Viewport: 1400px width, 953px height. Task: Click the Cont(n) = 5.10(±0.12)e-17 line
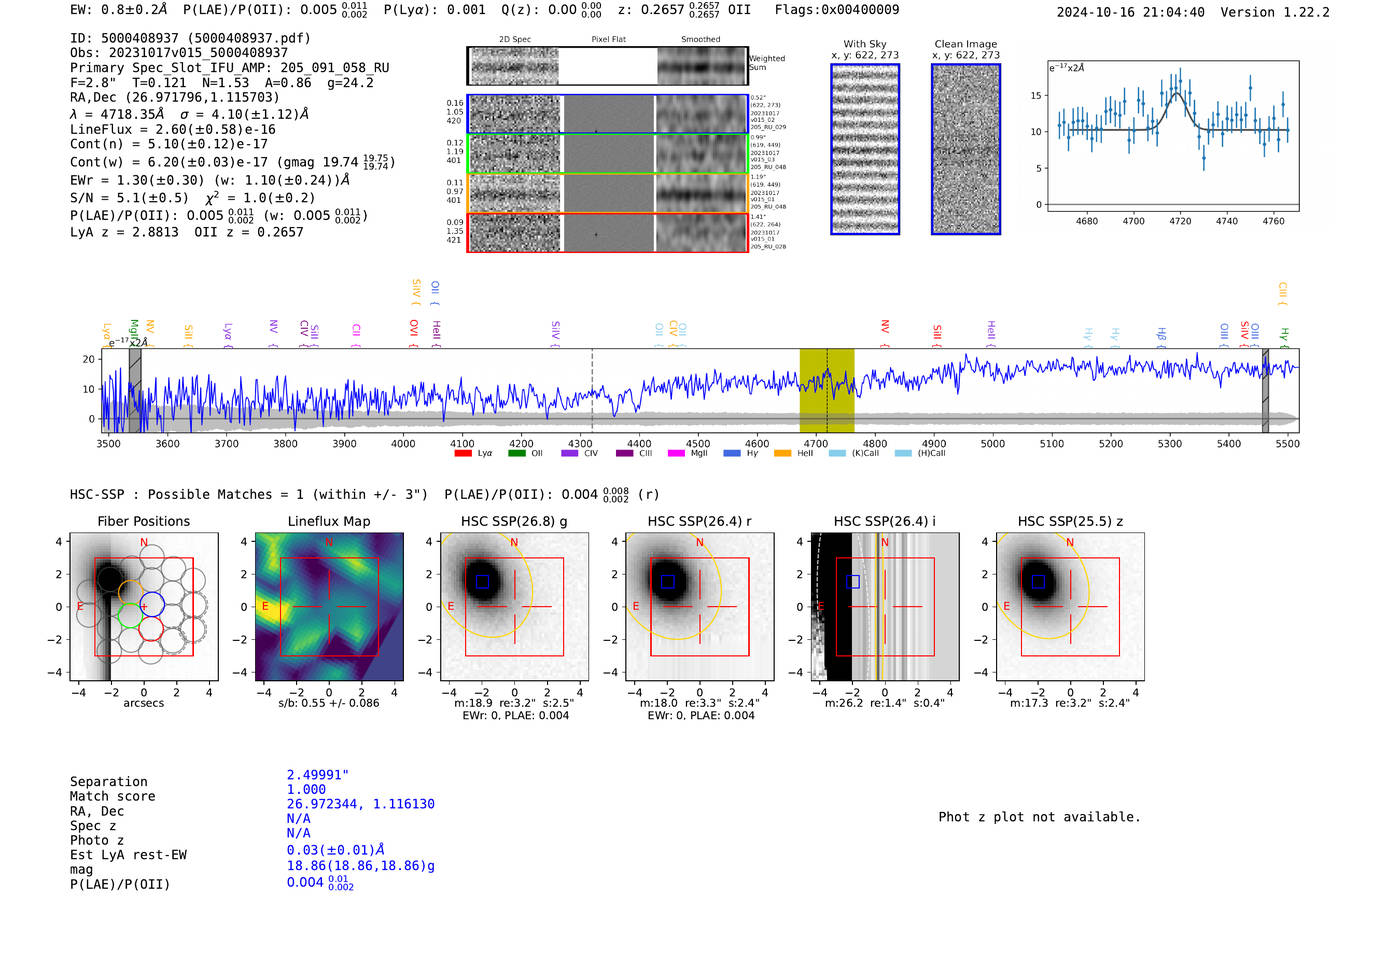tap(169, 144)
